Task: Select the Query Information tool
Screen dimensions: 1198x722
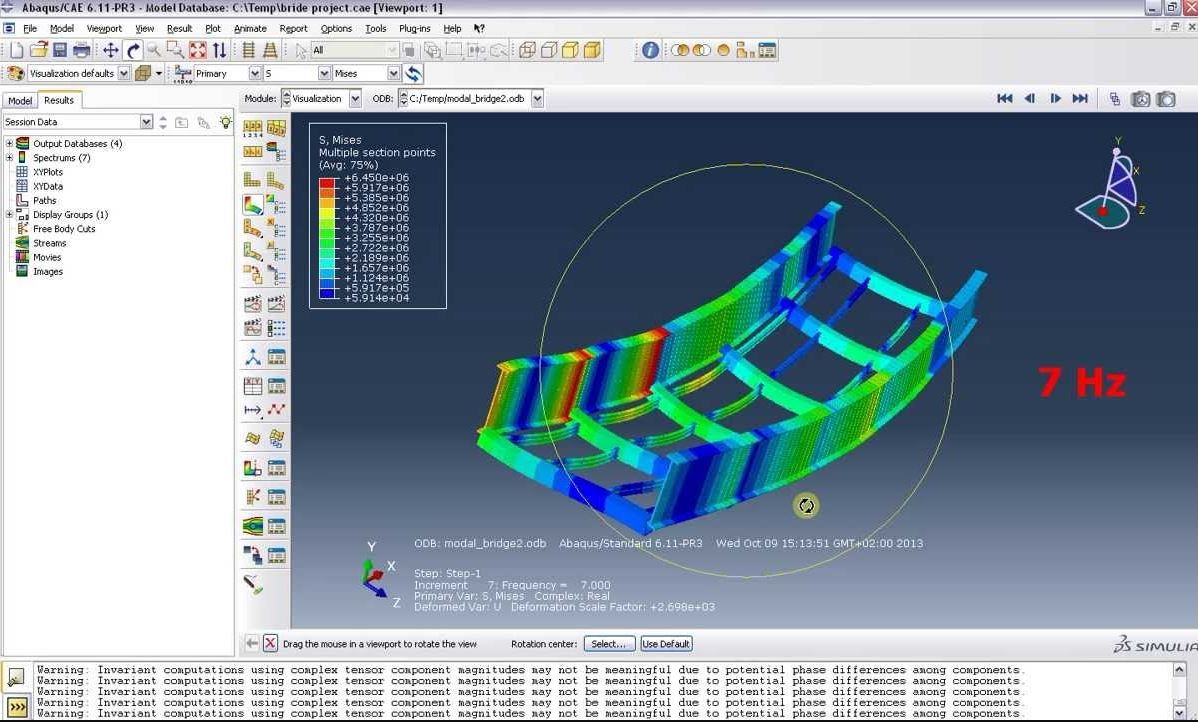Action: point(650,48)
